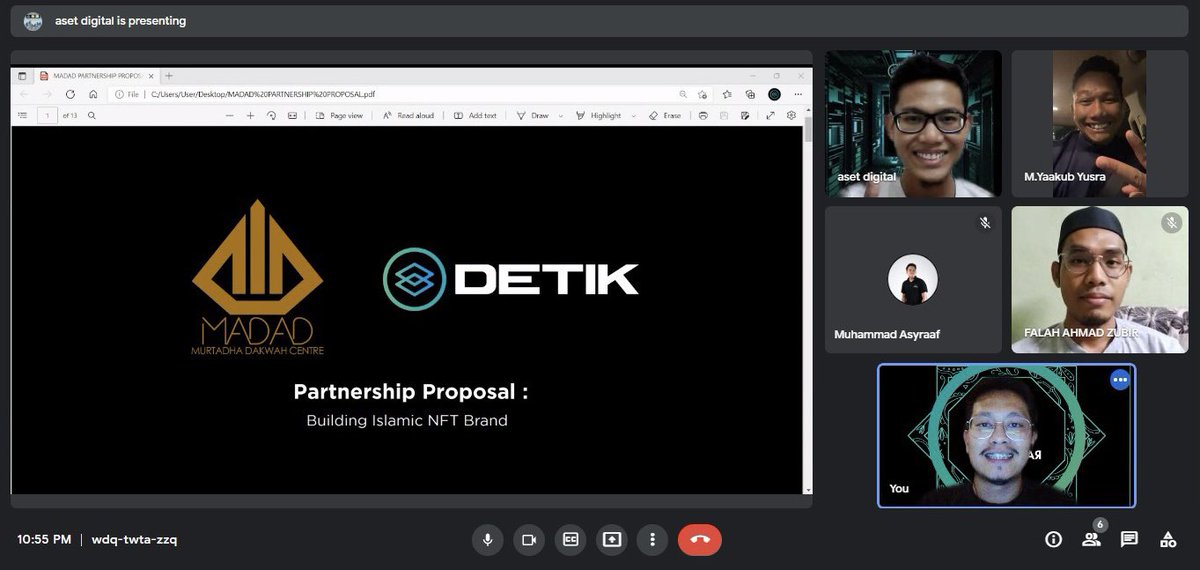Enter PDF full screen mode

[x=770, y=116]
